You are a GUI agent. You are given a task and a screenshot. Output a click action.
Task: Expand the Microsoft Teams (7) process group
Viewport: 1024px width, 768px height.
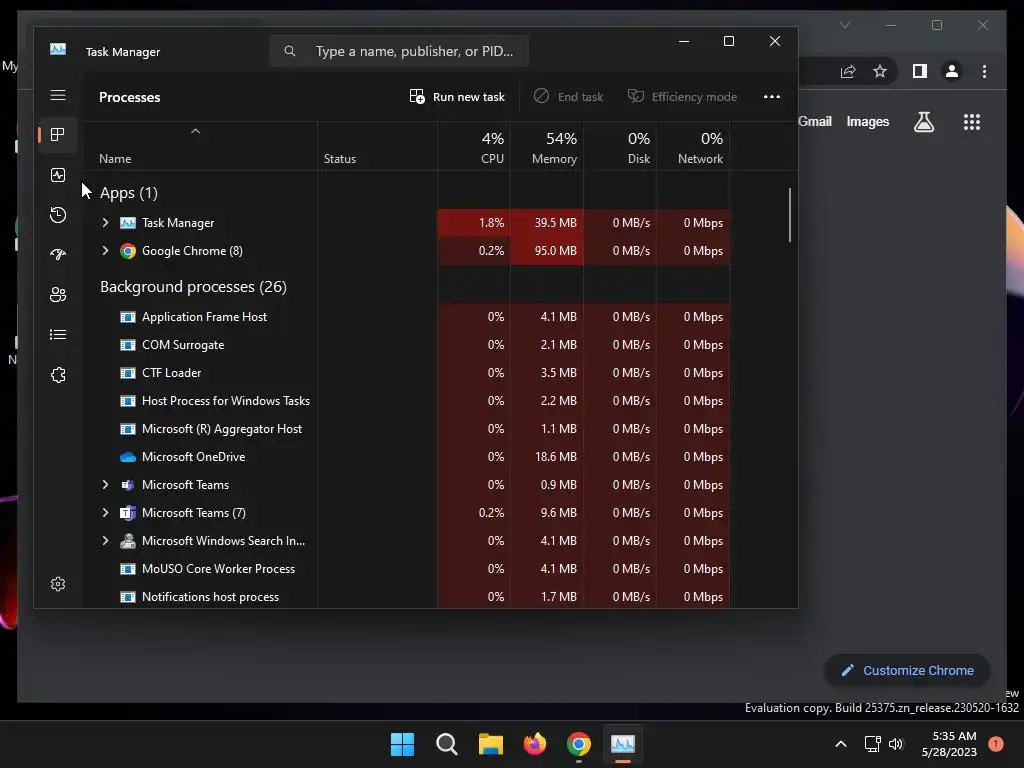tap(105, 513)
